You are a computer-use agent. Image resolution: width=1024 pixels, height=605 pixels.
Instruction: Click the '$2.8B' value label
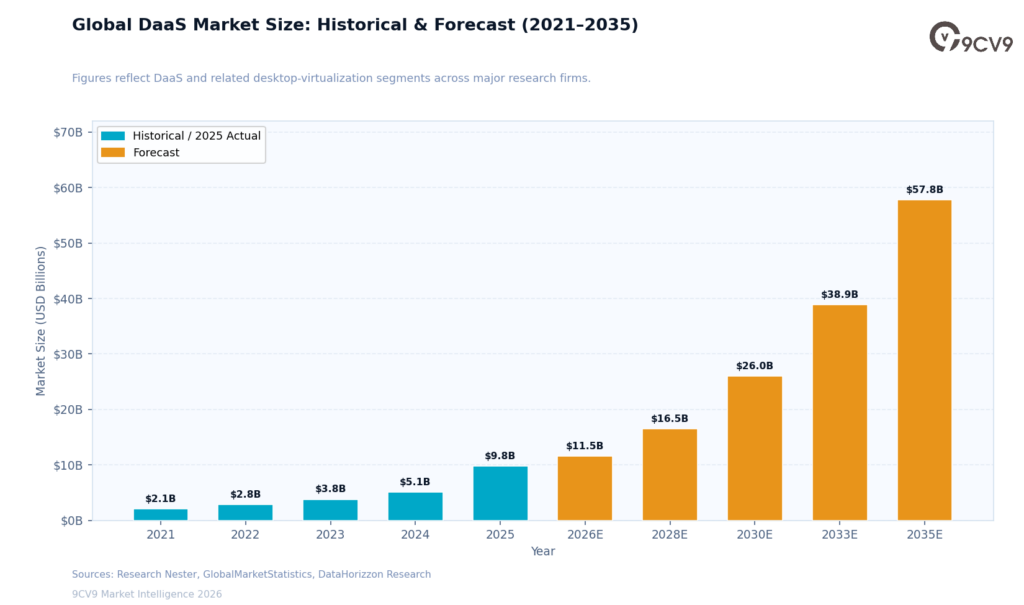pyautogui.click(x=246, y=495)
